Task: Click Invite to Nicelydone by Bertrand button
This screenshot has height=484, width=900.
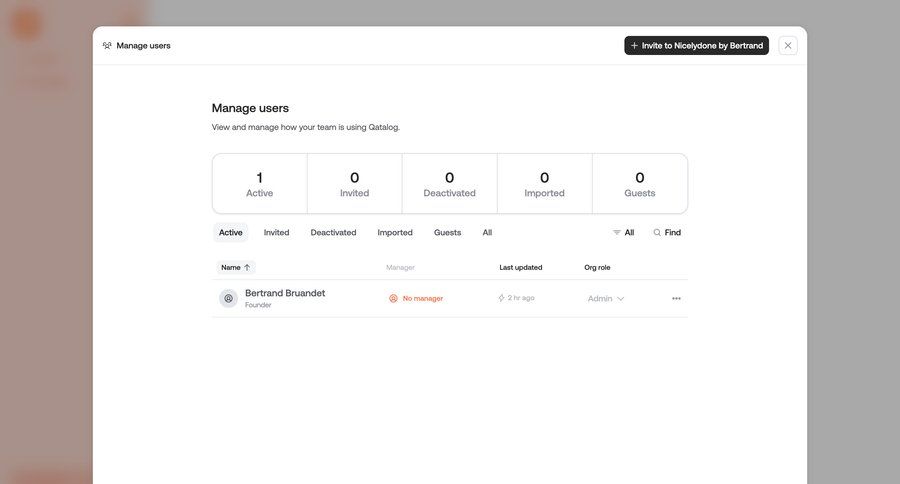Action: pyautogui.click(x=696, y=45)
